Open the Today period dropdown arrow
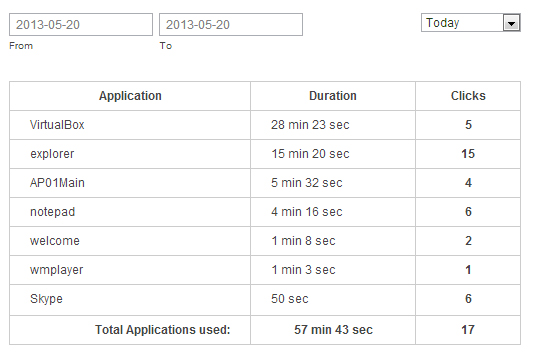The image size is (541, 363). click(511, 23)
